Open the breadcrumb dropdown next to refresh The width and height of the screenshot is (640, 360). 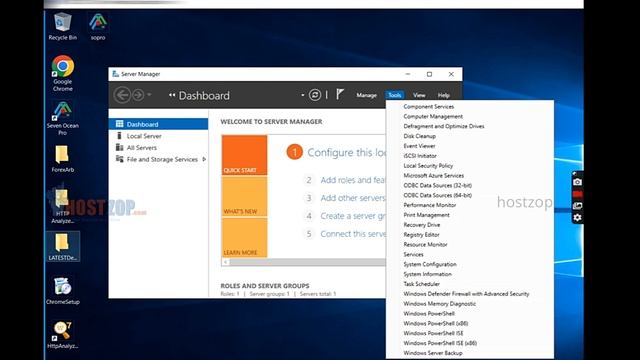pyautogui.click(x=302, y=96)
